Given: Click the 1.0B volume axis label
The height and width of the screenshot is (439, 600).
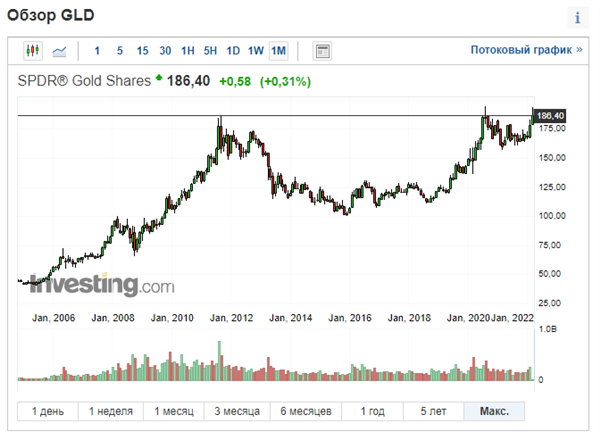Looking at the screenshot, I should [548, 329].
